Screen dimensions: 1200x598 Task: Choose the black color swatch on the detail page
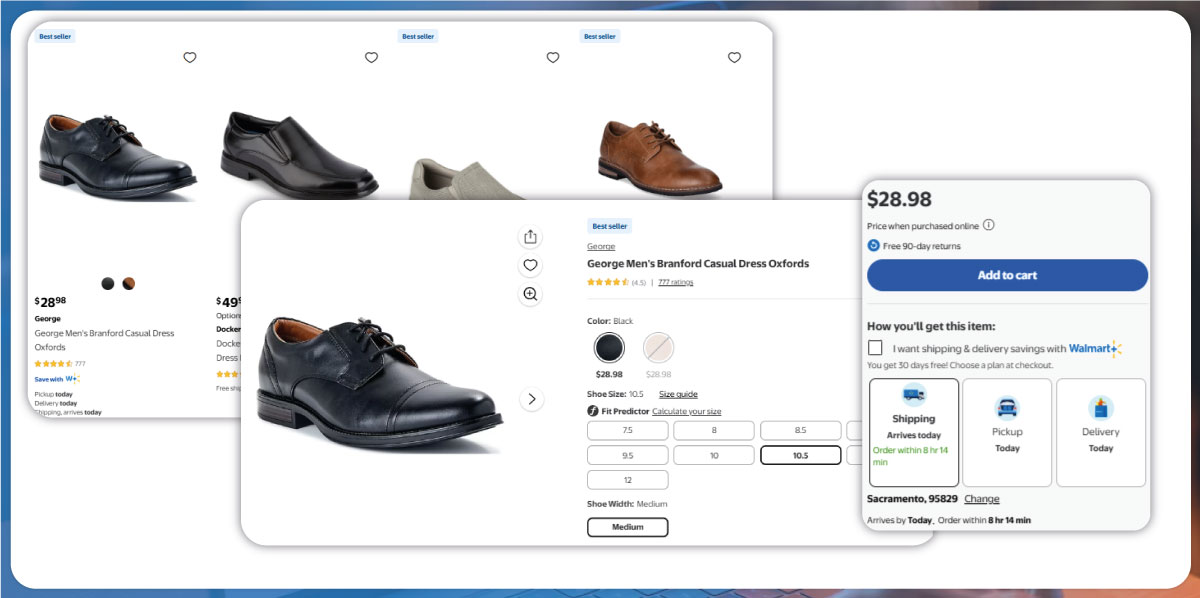(609, 348)
